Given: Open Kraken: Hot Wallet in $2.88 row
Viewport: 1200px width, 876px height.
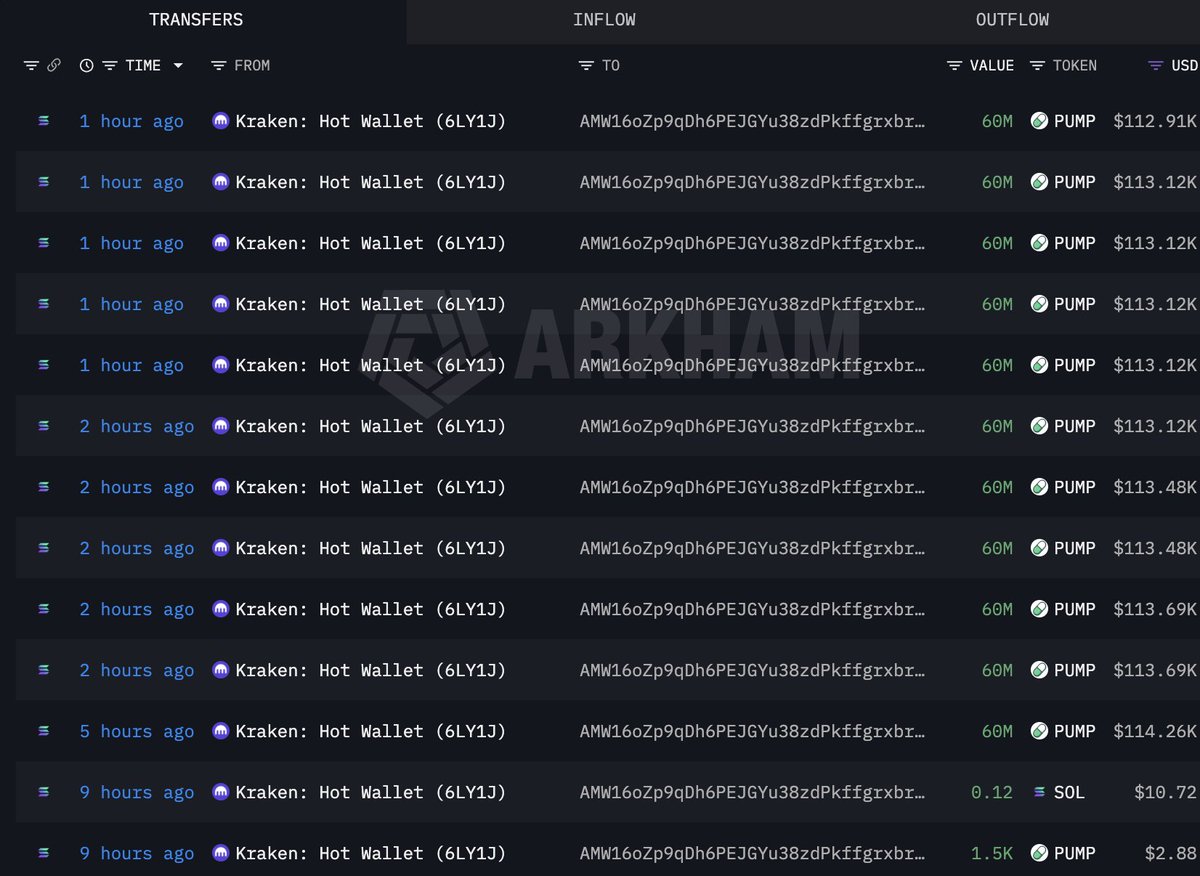Looking at the screenshot, I should point(371,853).
